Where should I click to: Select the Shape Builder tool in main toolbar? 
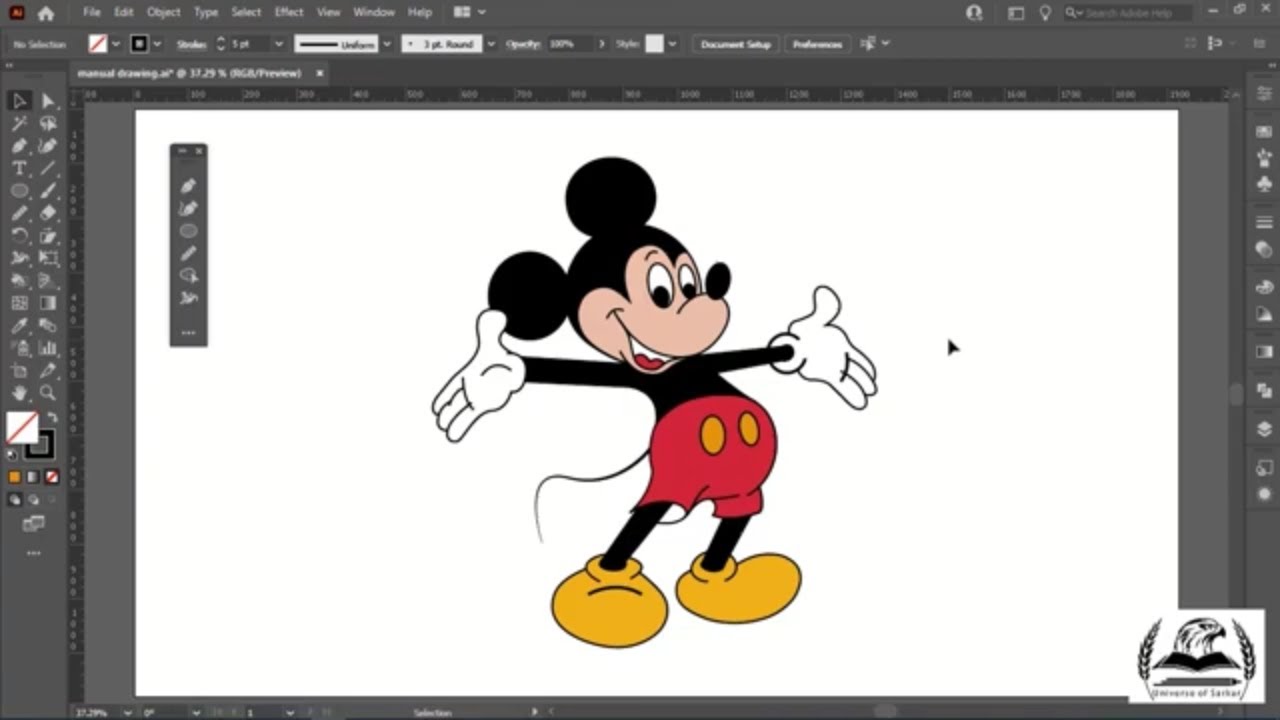coord(19,280)
